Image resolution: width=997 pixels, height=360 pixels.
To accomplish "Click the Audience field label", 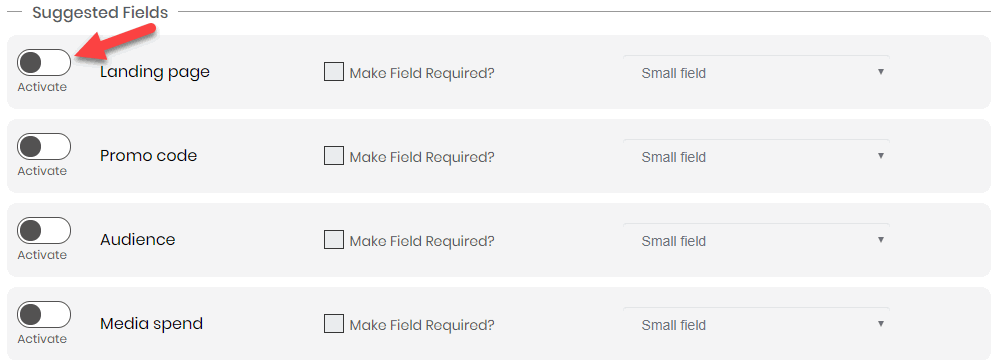I will pos(137,240).
